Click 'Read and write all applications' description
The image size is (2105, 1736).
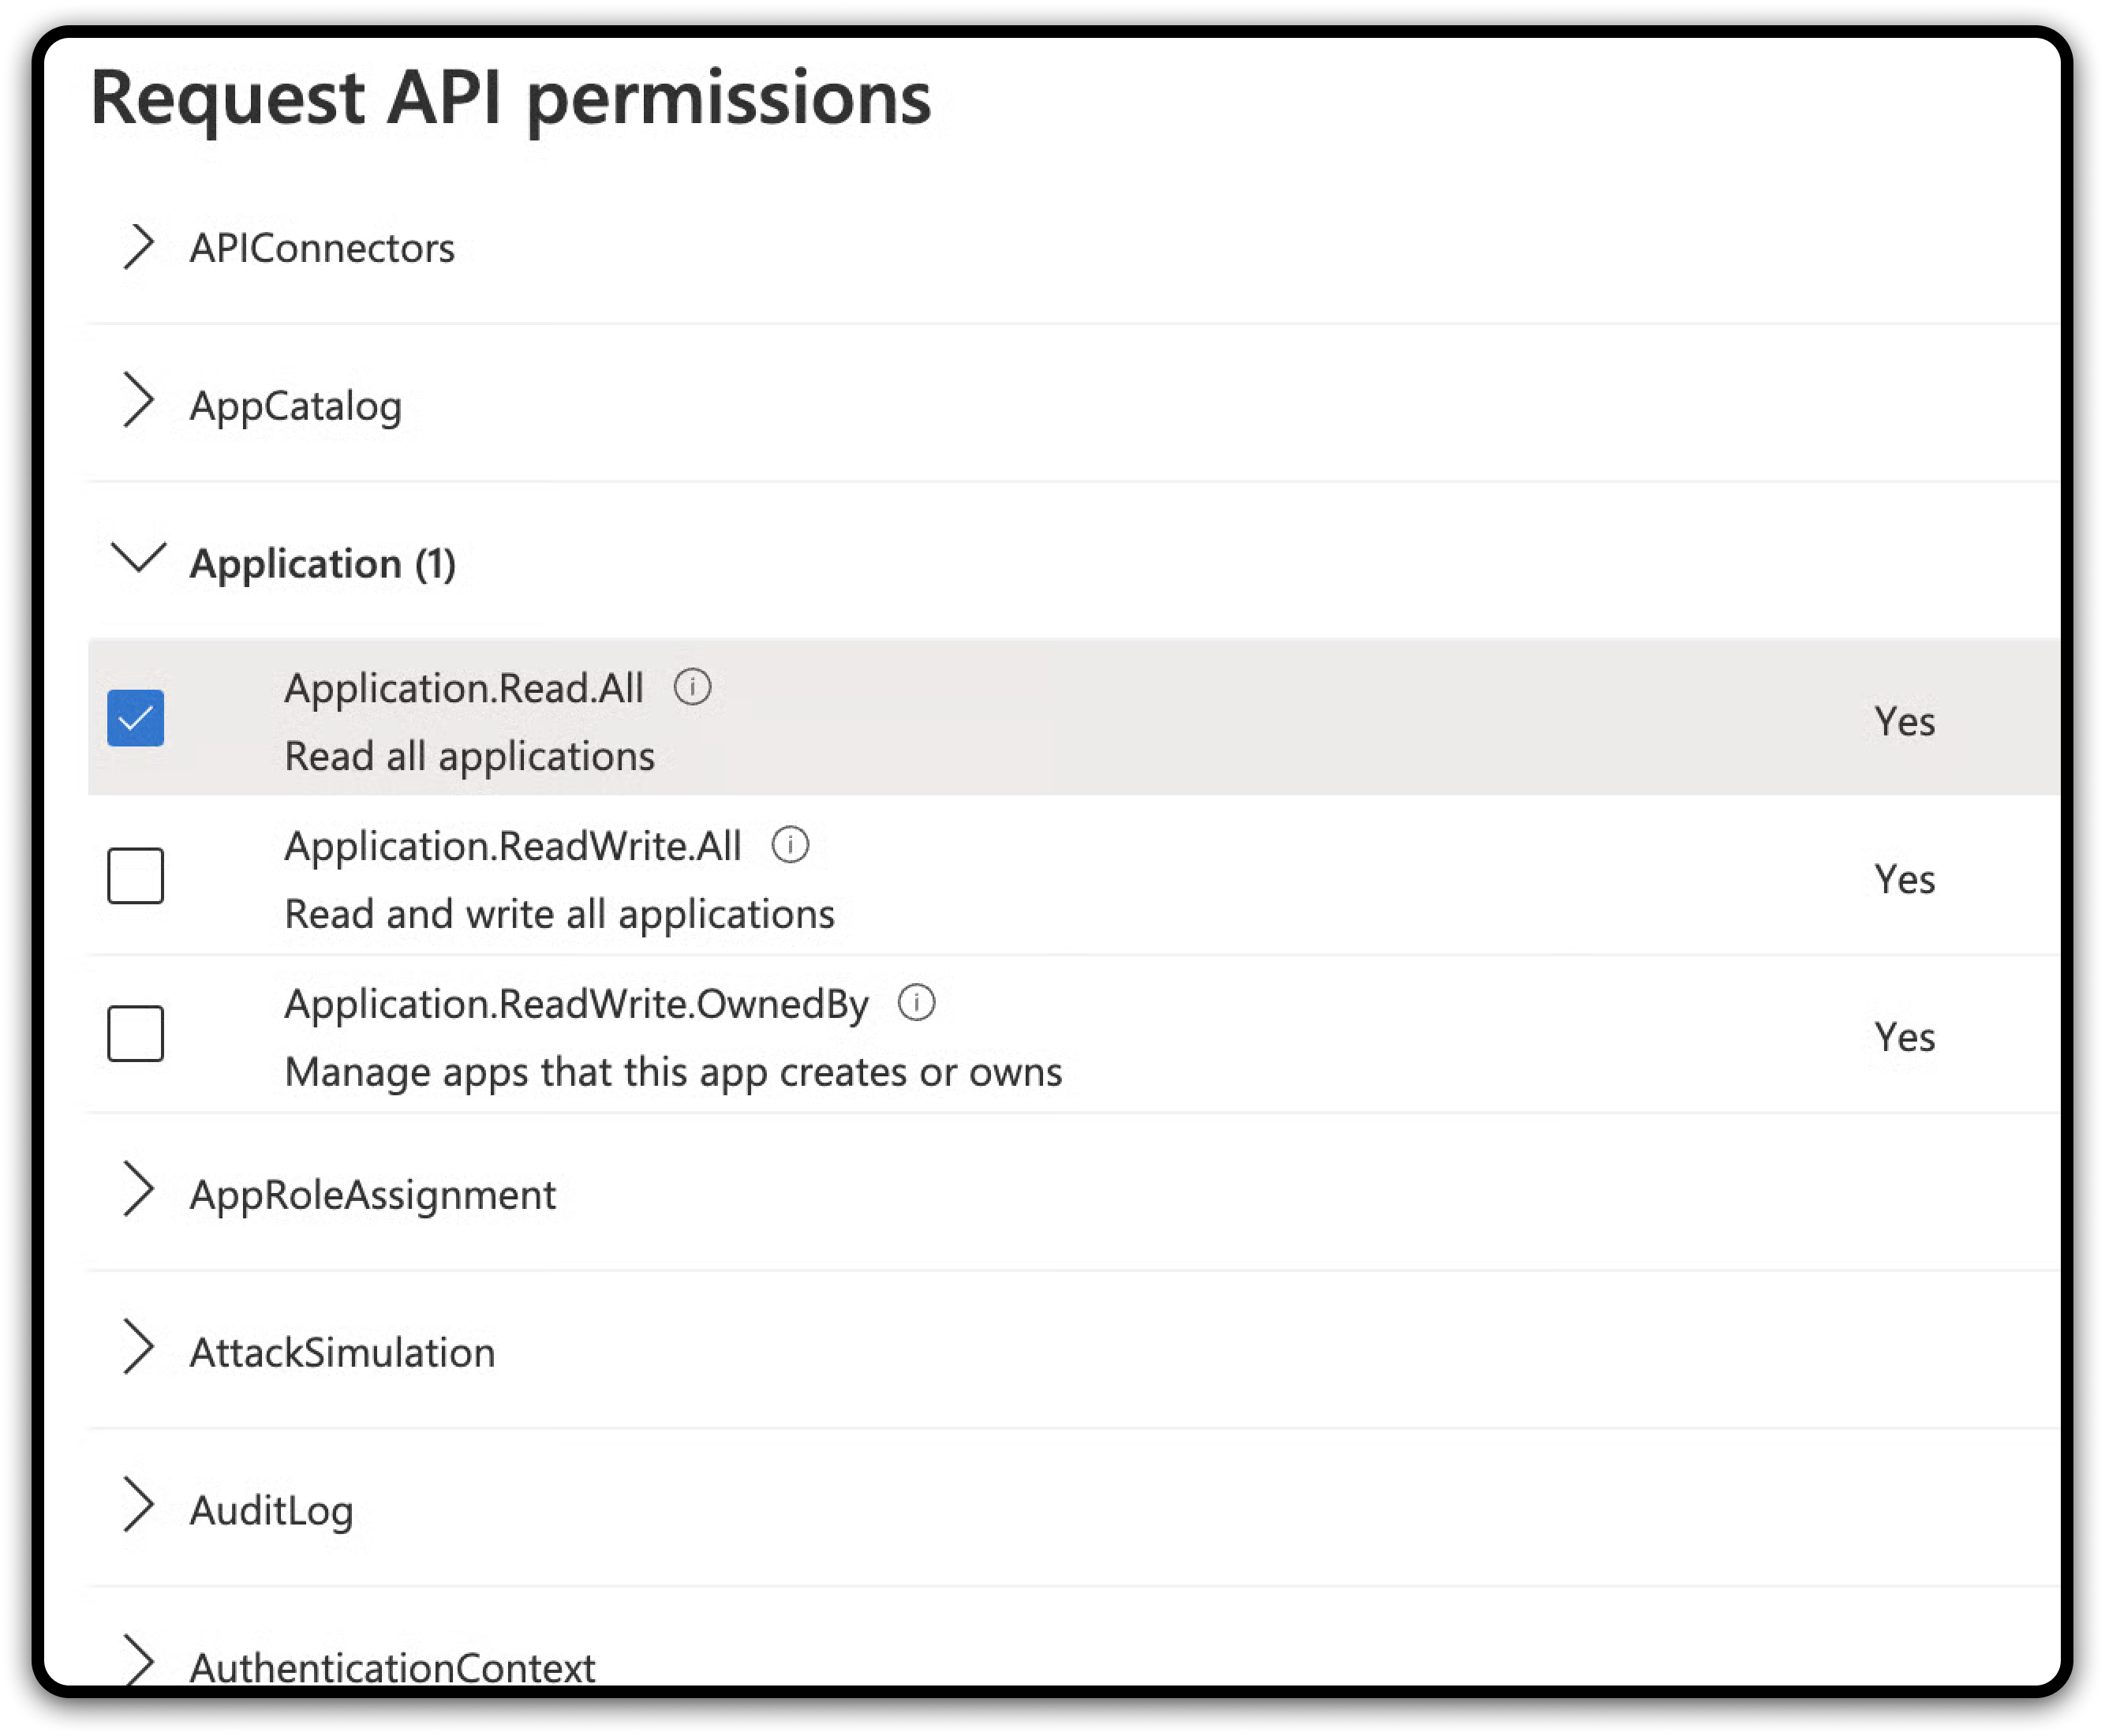(559, 914)
